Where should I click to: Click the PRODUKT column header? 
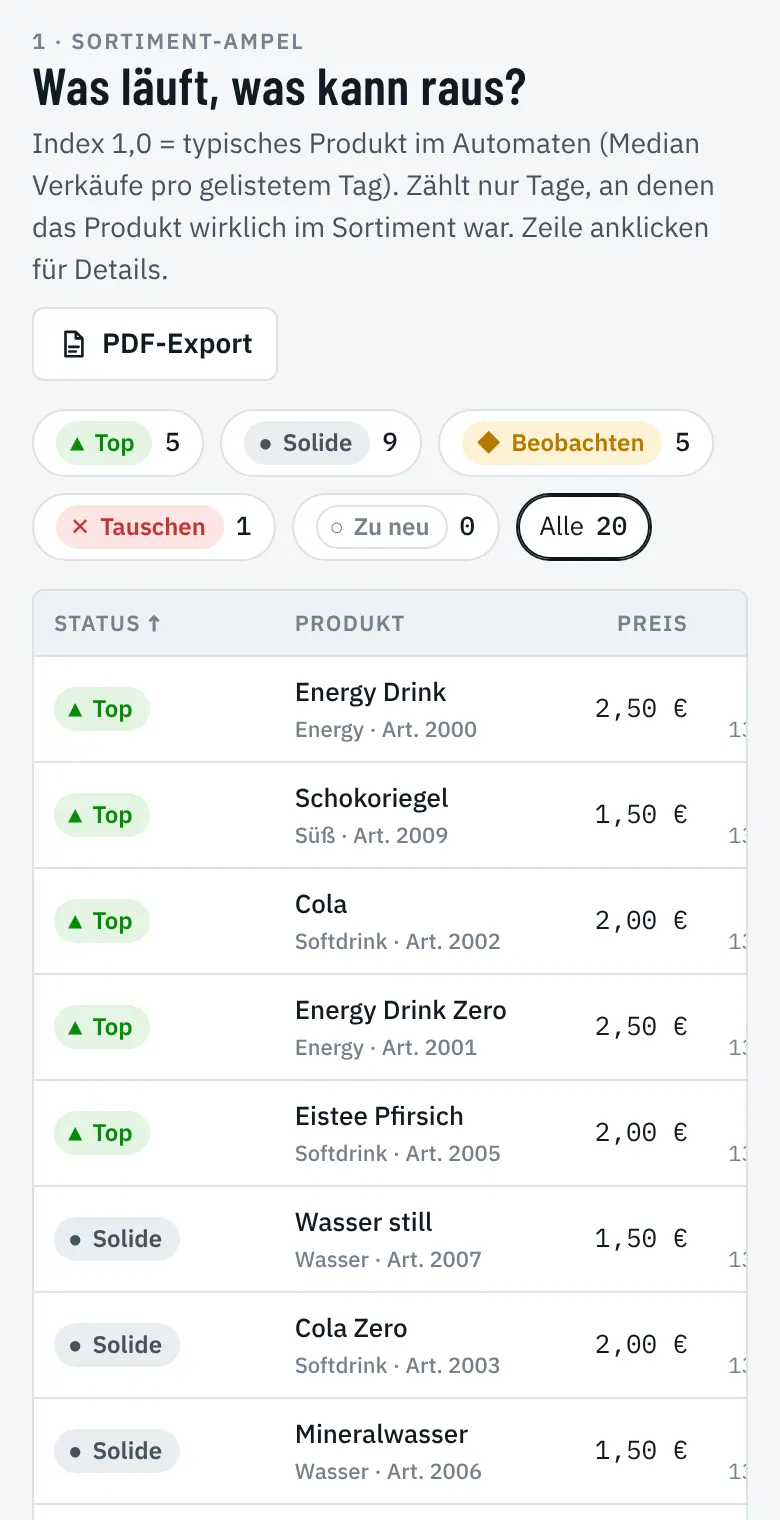[350, 624]
